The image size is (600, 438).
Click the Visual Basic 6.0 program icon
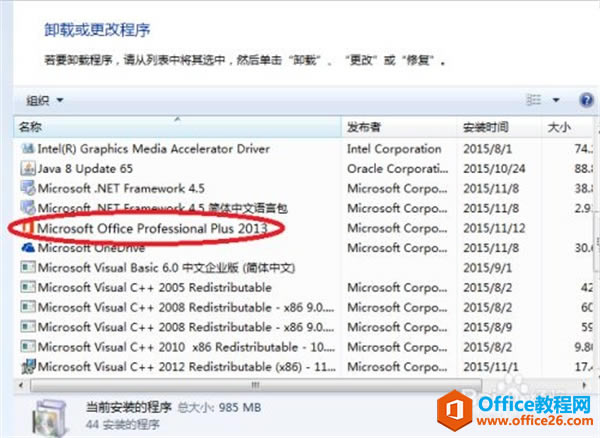click(x=28, y=267)
